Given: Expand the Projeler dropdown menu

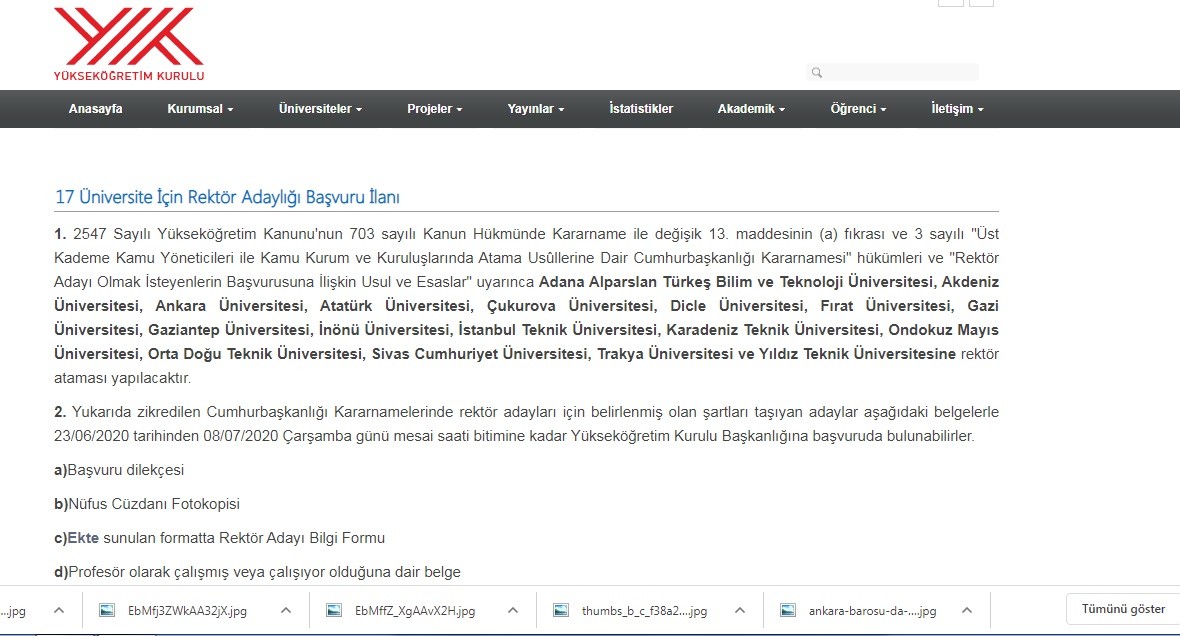Looking at the screenshot, I should 435,108.
